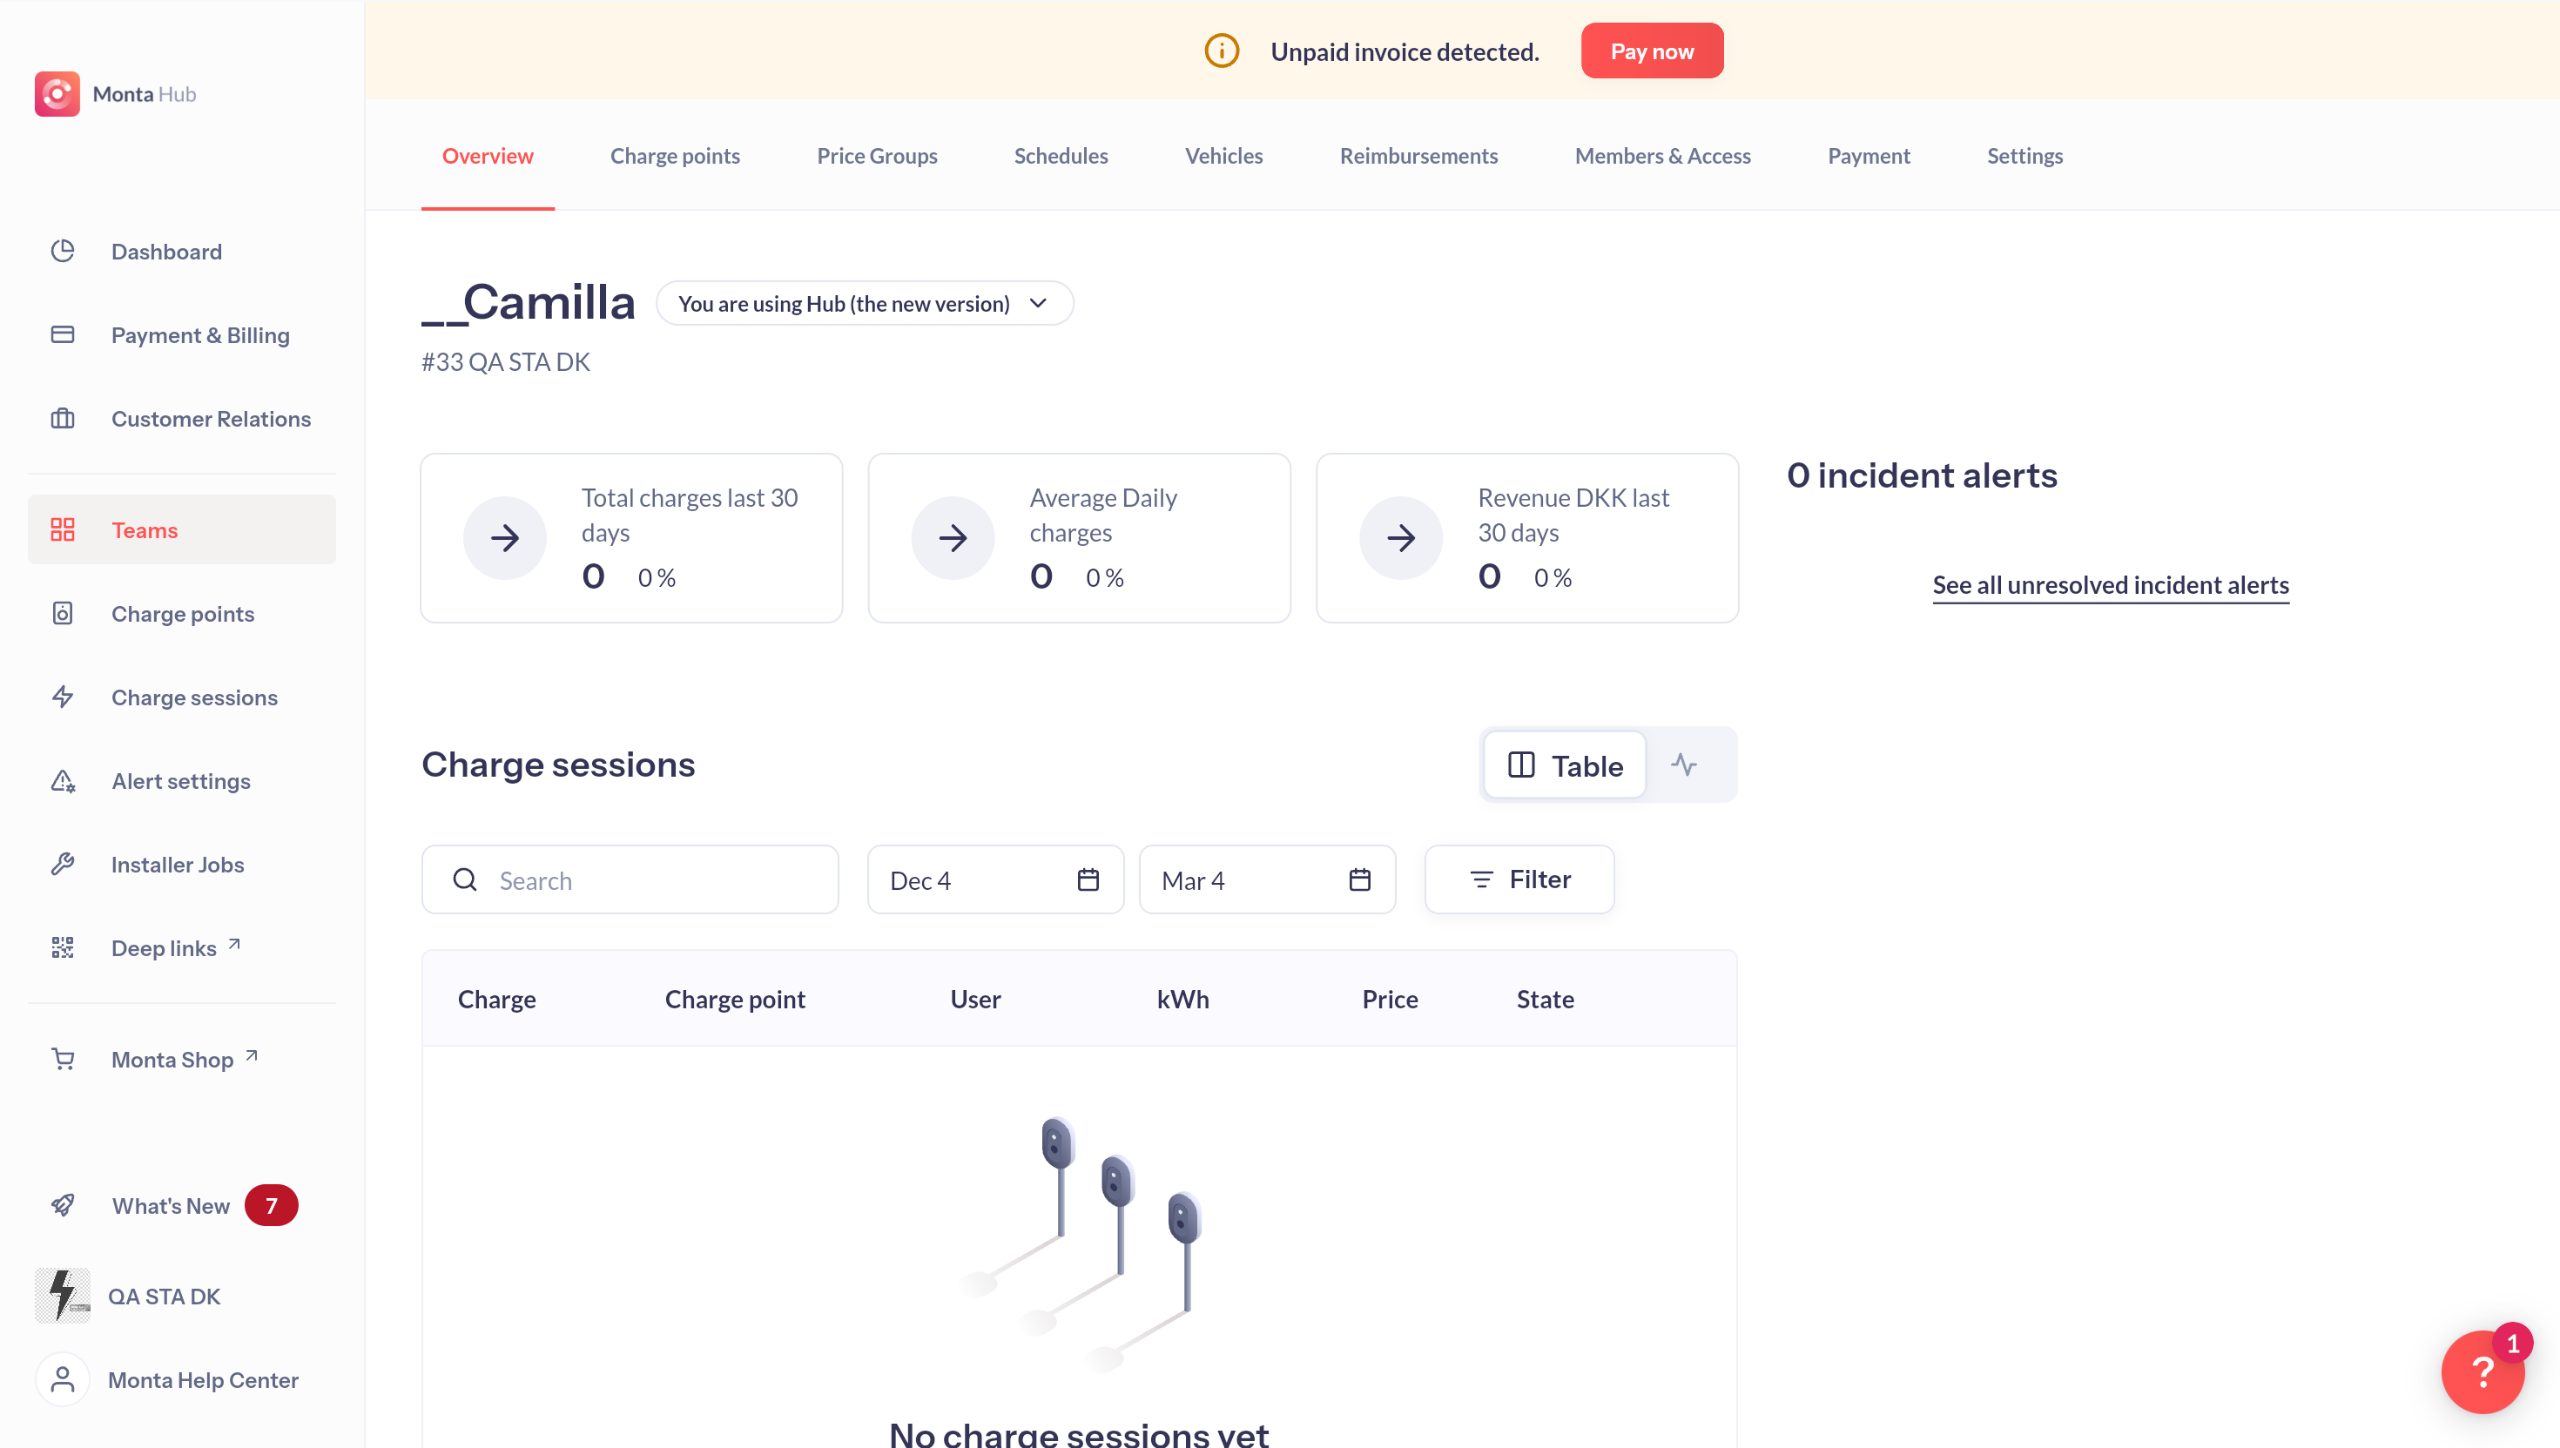Click the help chat question mark bubble
2560x1448 pixels.
pos(2483,1372)
